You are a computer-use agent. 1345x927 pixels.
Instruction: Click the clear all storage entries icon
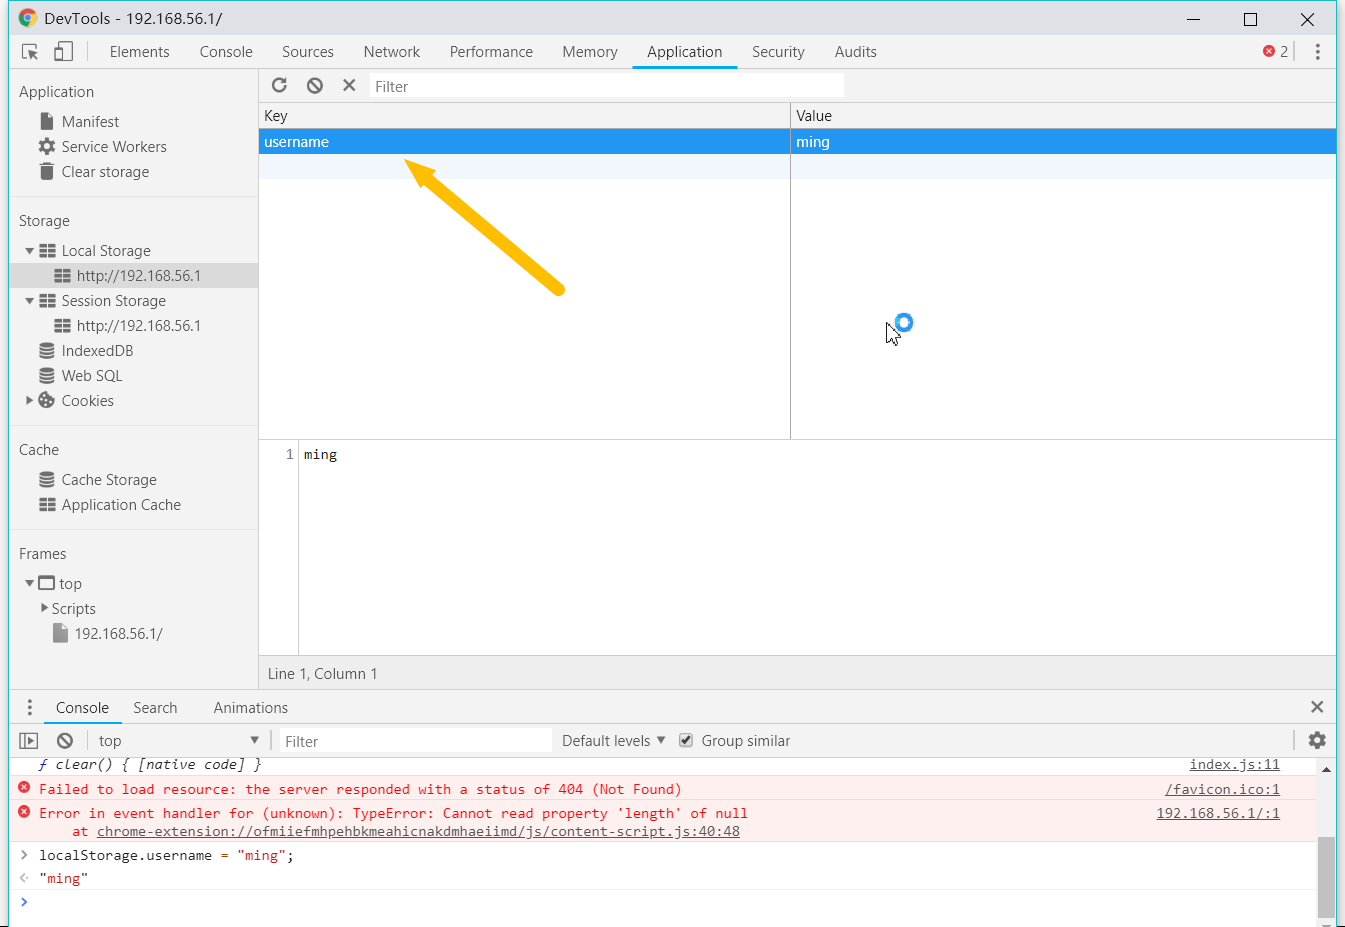pos(315,86)
